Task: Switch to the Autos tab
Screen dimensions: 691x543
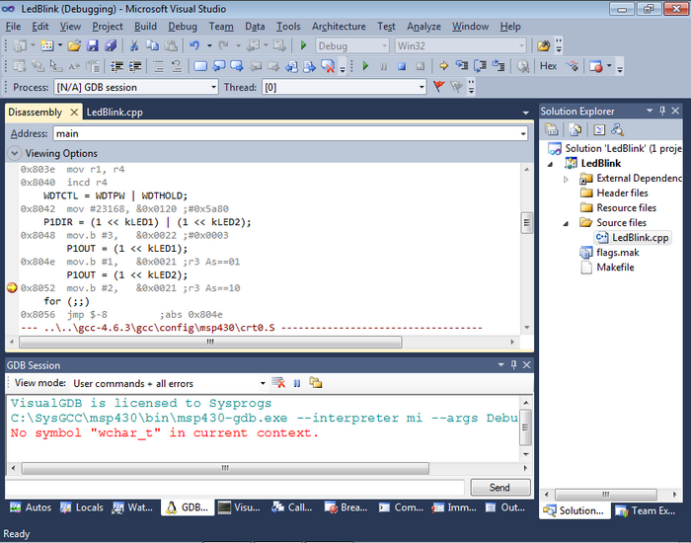Action: (x=30, y=508)
